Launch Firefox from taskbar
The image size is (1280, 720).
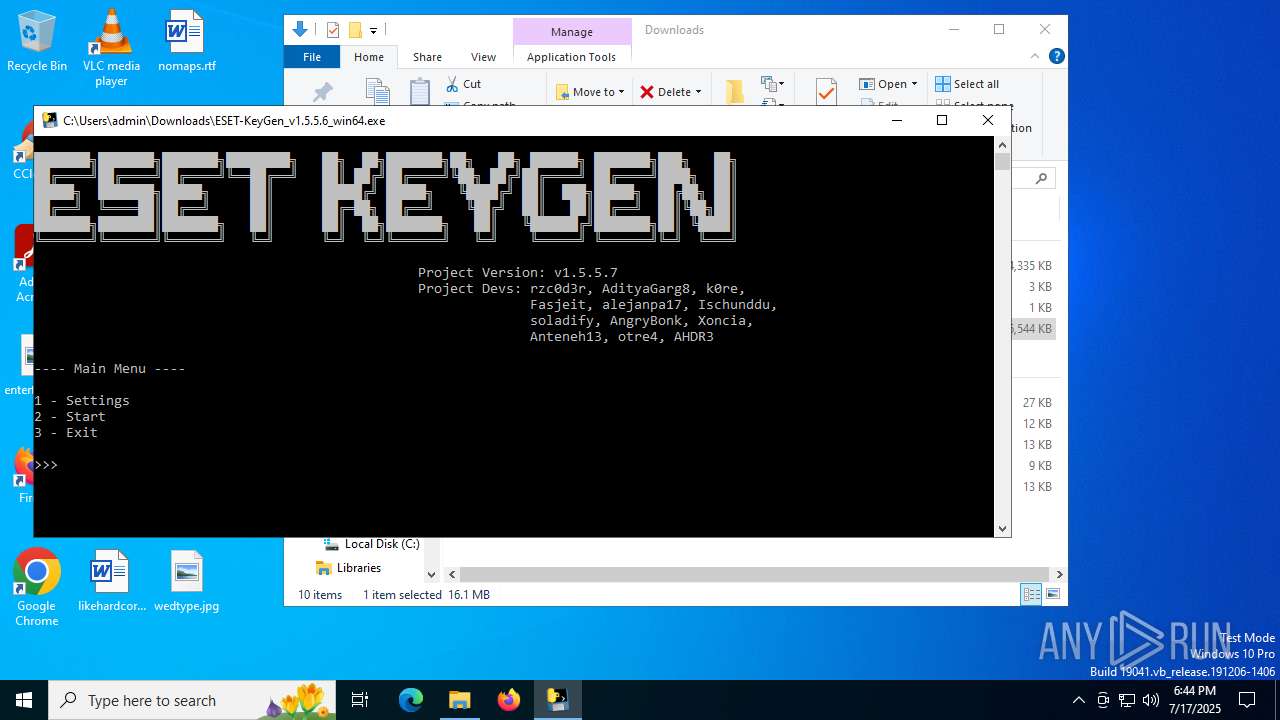tap(508, 700)
